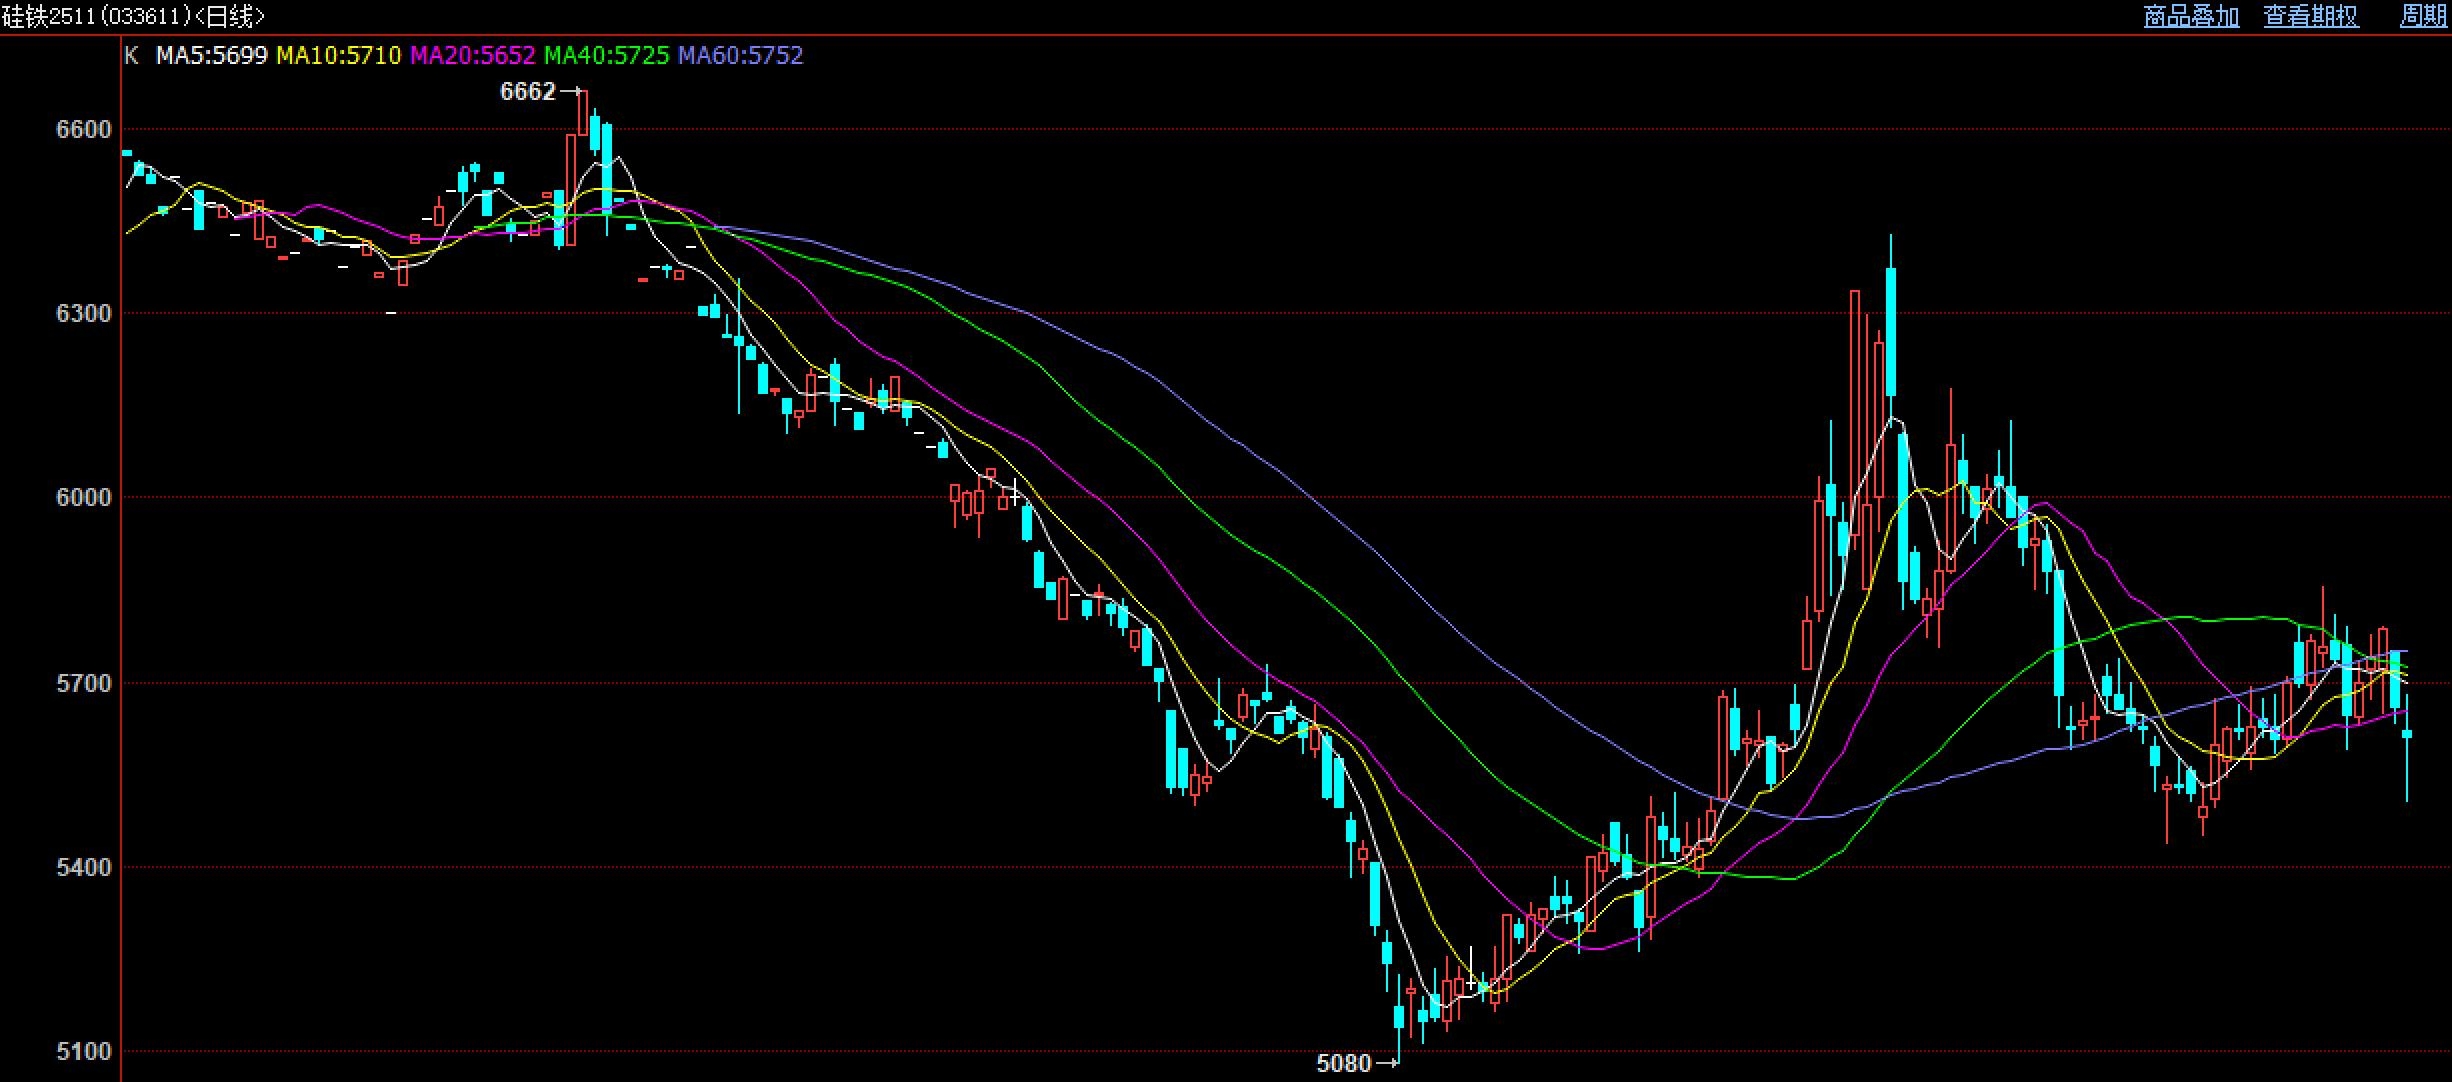Select the MA20:5652 indicator label

pos(473,56)
